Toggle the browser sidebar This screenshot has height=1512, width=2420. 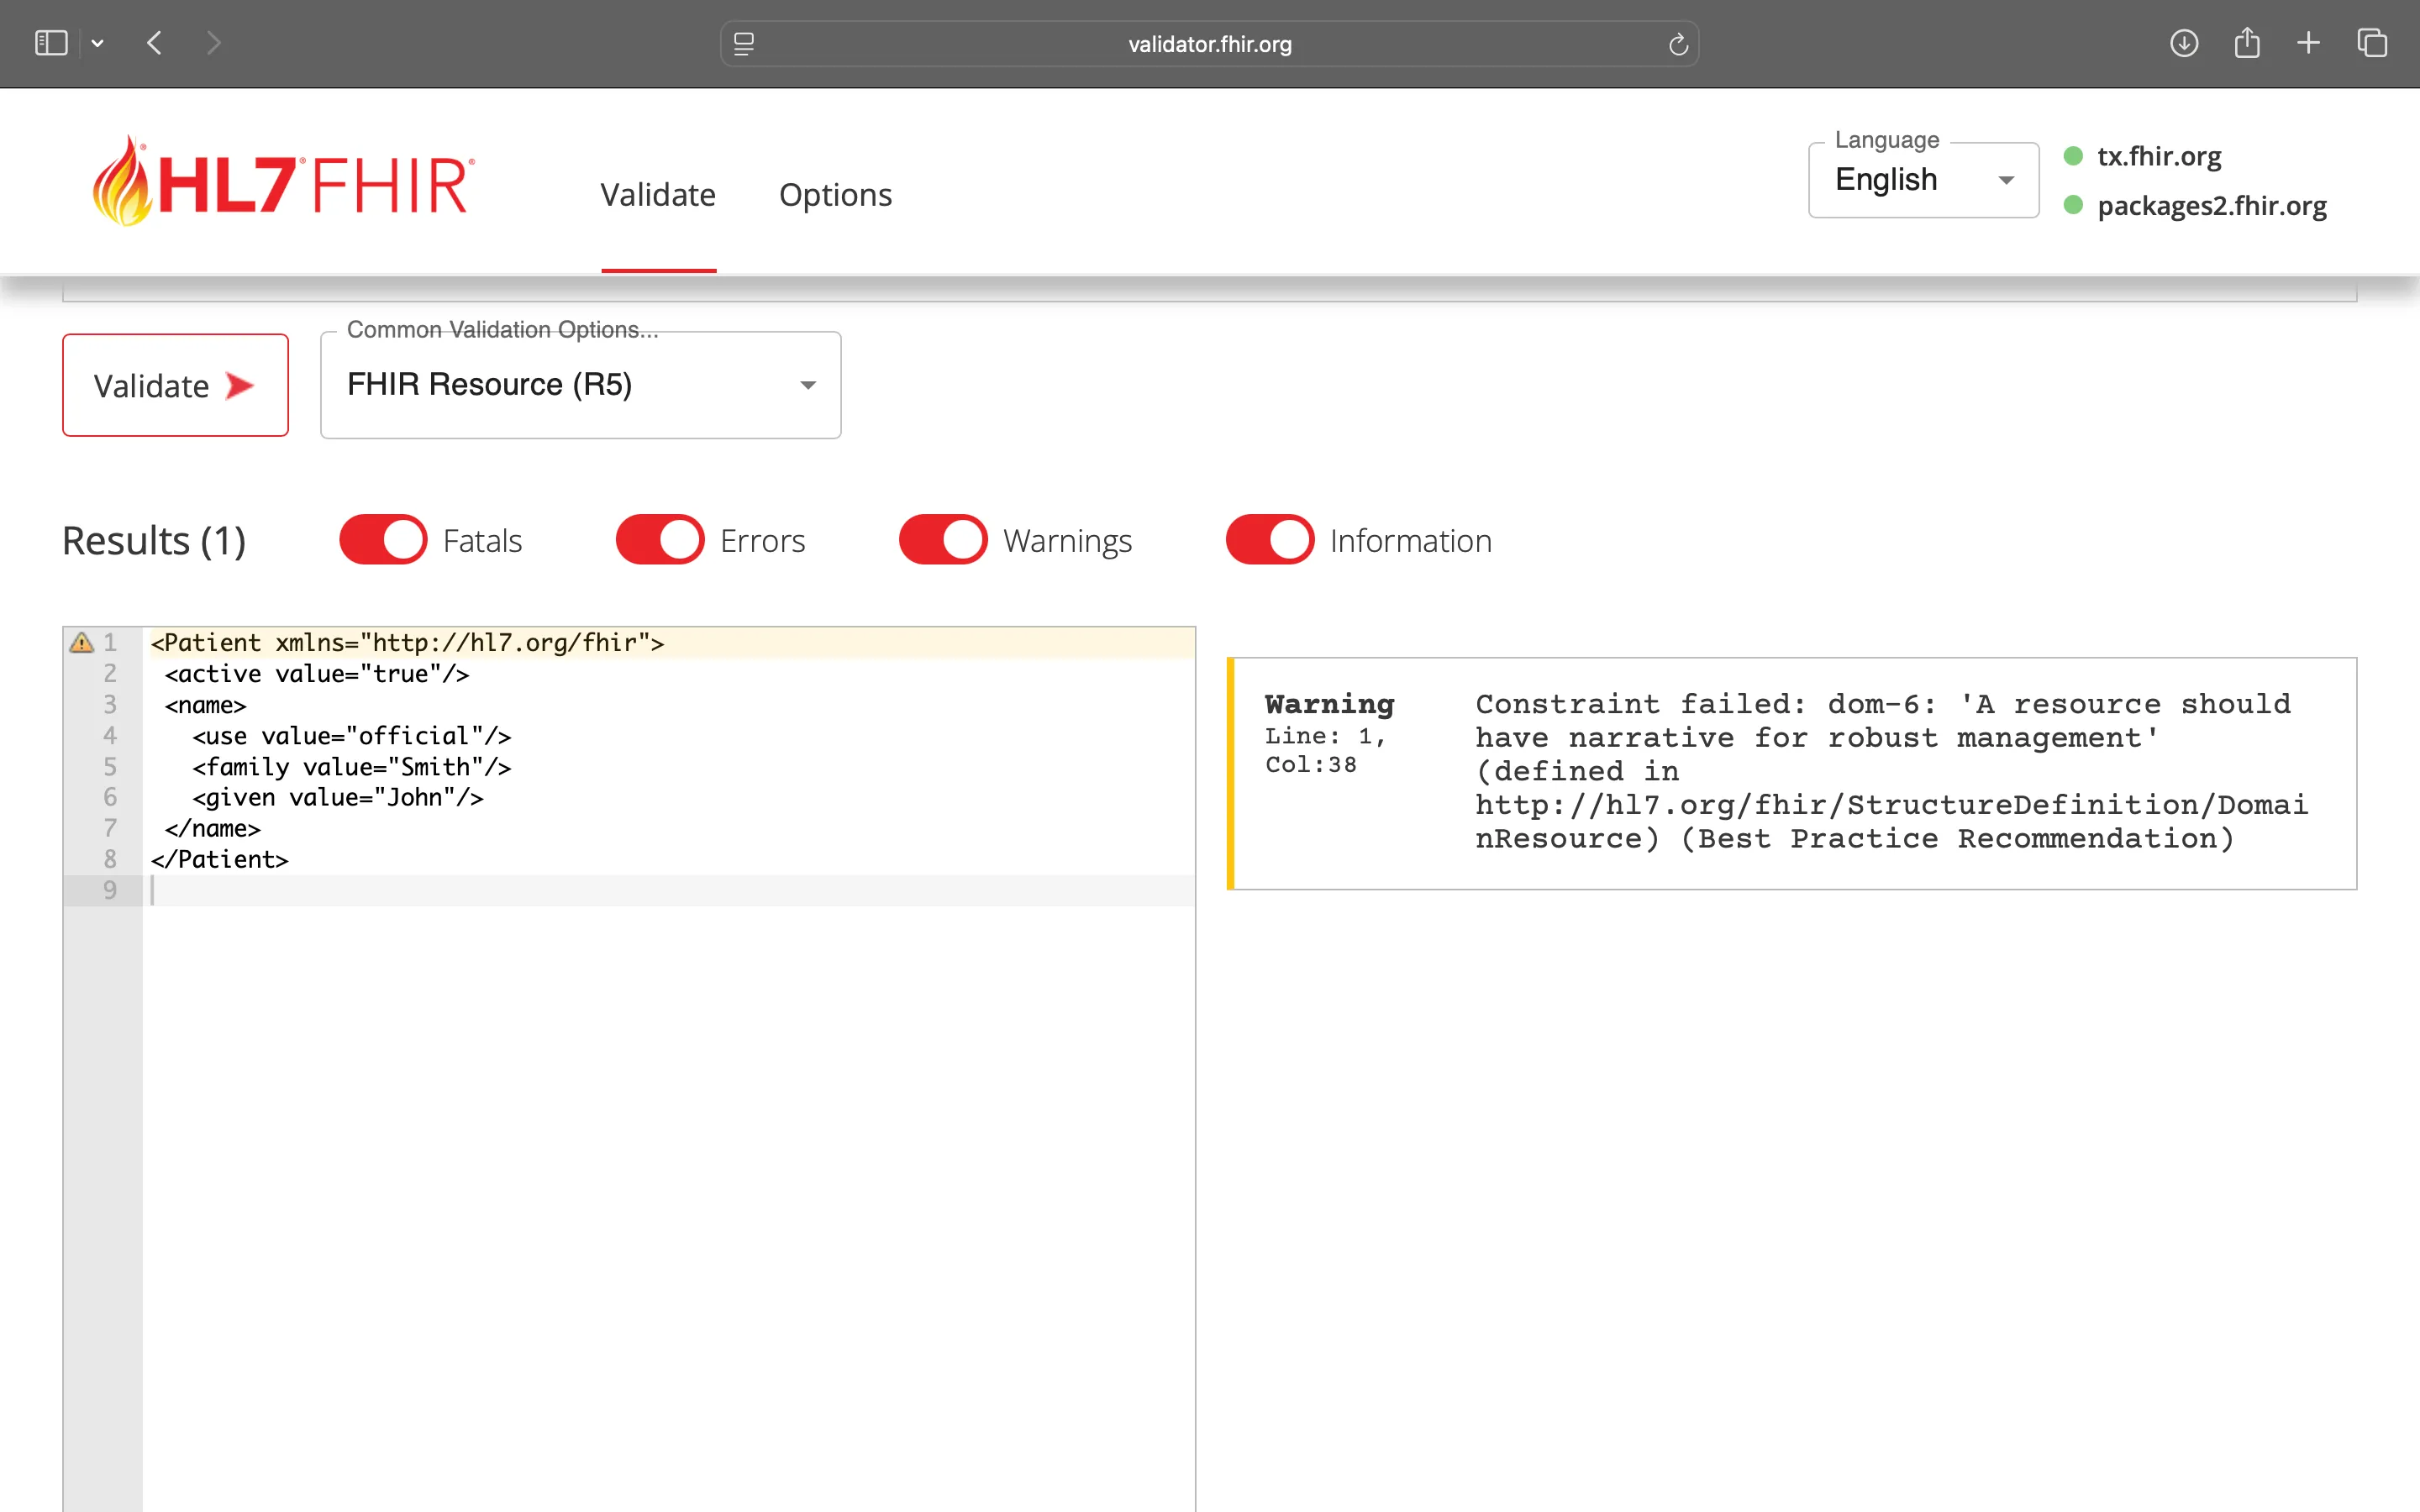pos(52,43)
